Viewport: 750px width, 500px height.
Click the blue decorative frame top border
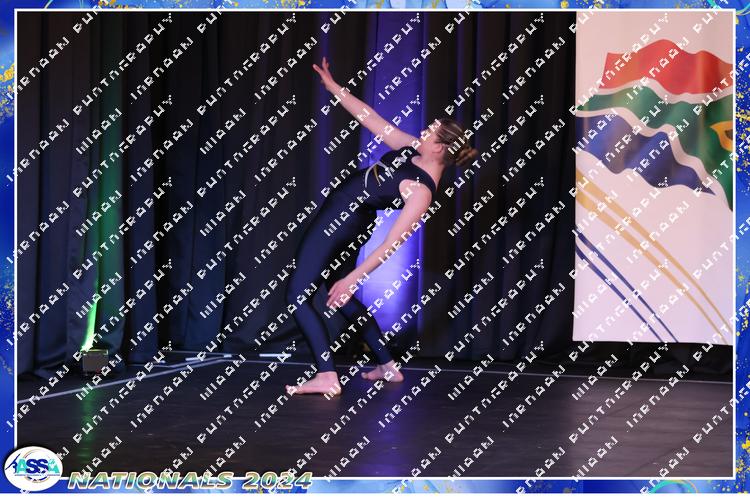click(375, 5)
